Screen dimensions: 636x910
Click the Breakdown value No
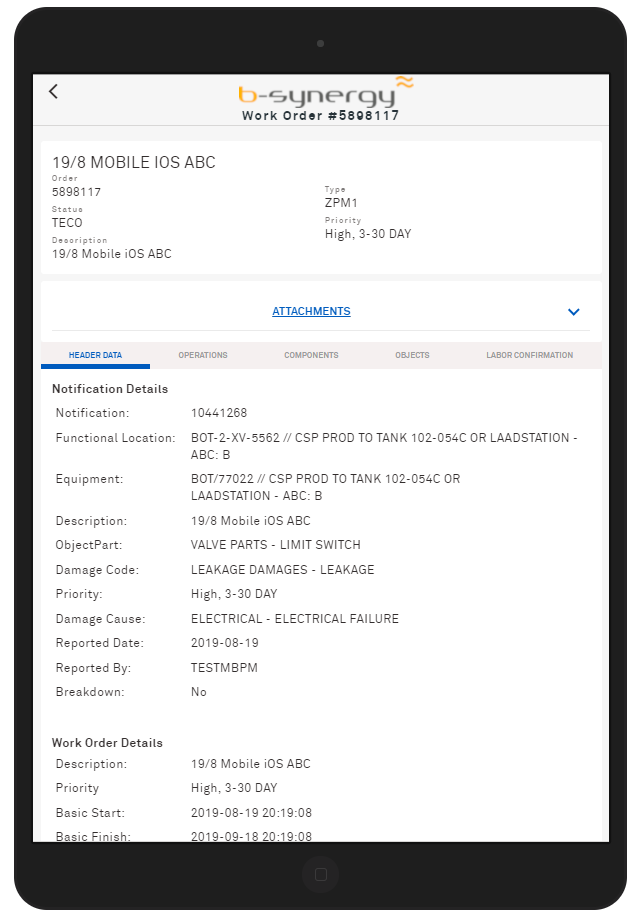198,692
